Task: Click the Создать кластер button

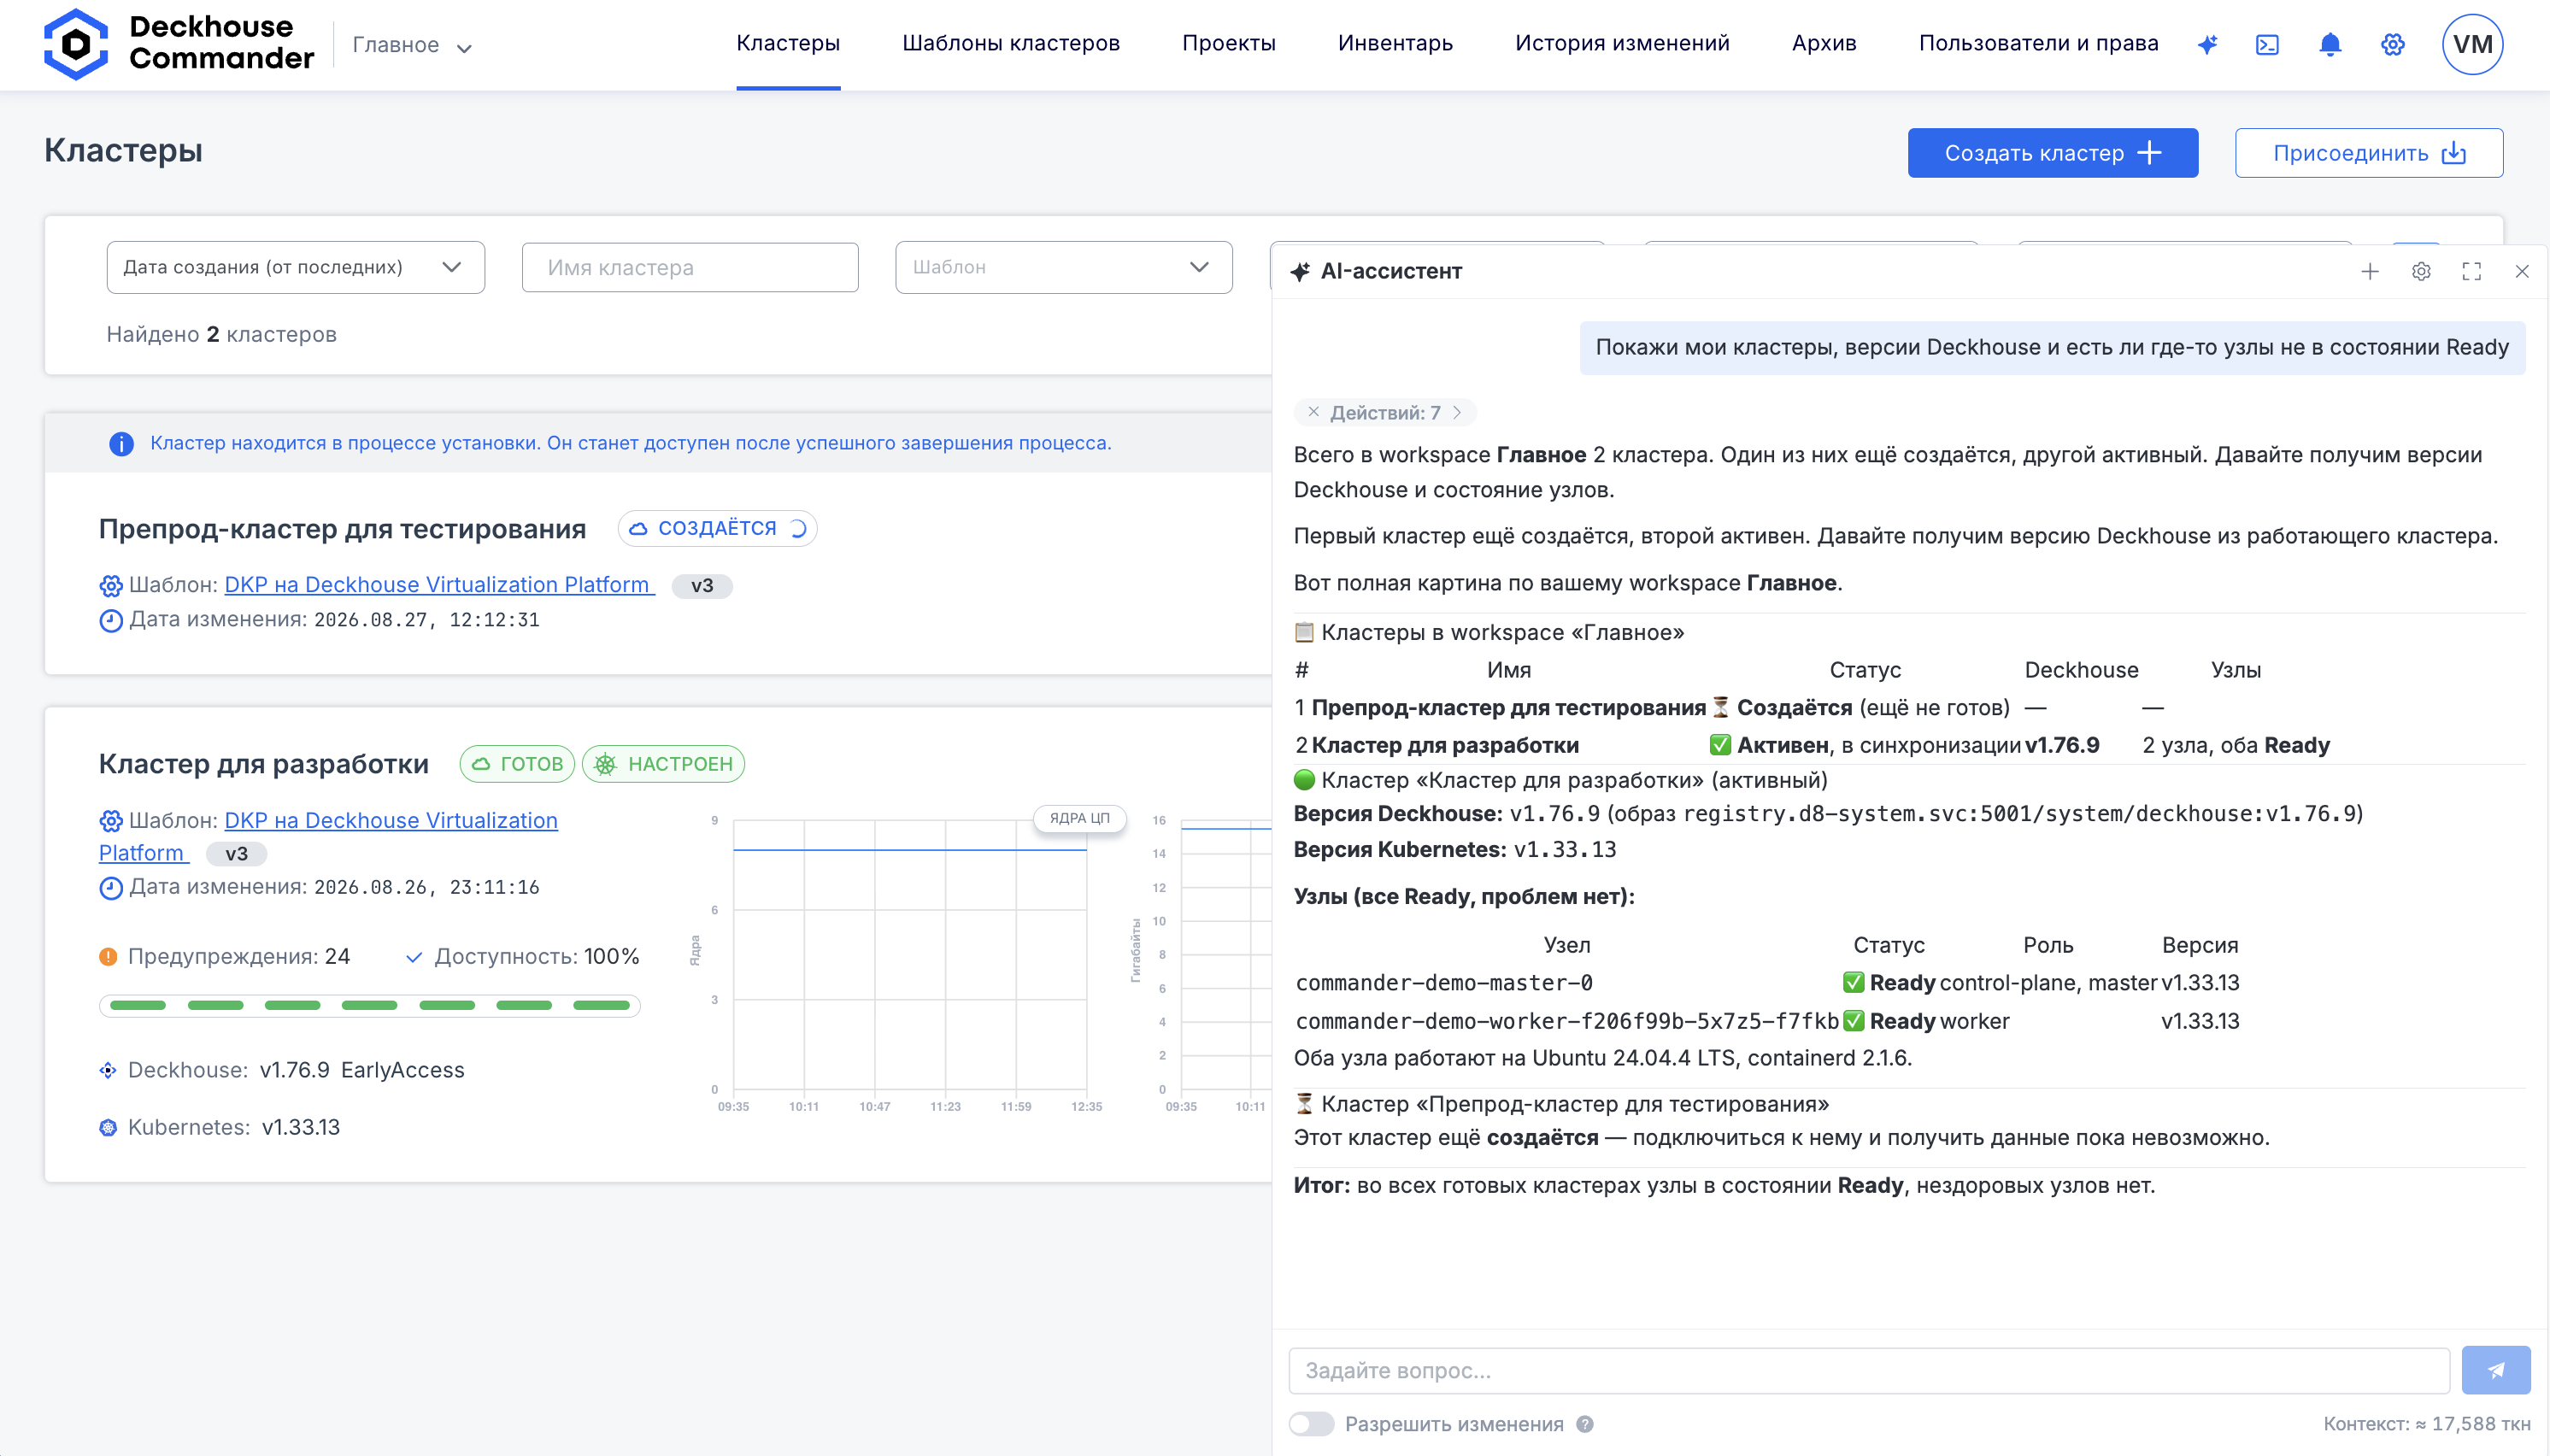Action: (2053, 153)
